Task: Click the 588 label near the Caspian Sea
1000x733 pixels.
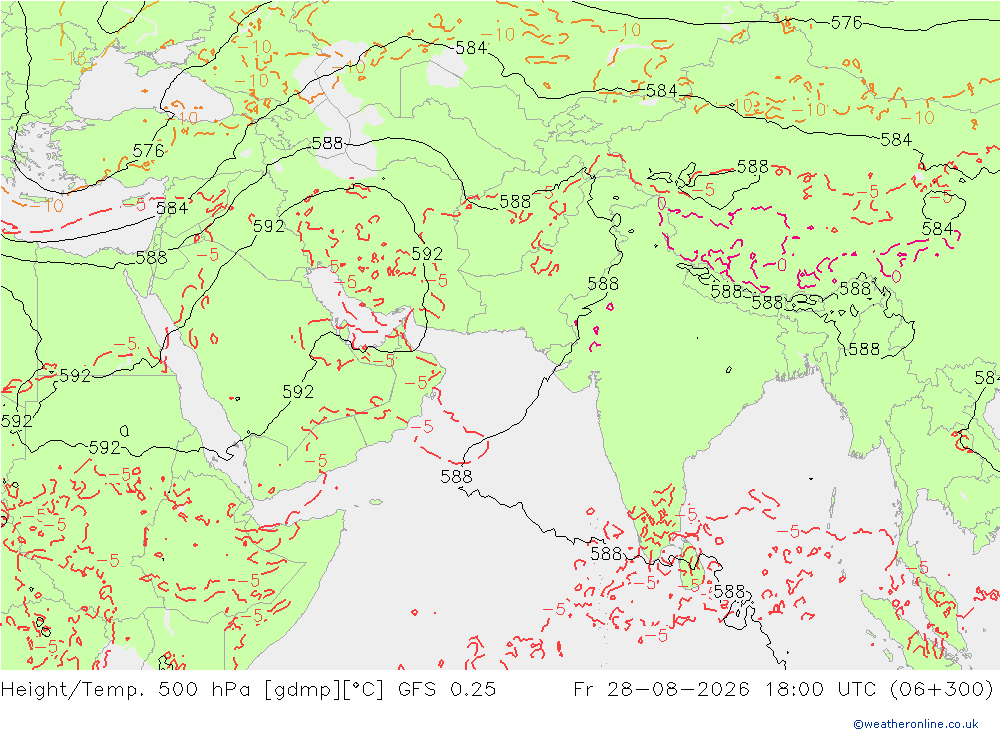Action: click(x=327, y=143)
